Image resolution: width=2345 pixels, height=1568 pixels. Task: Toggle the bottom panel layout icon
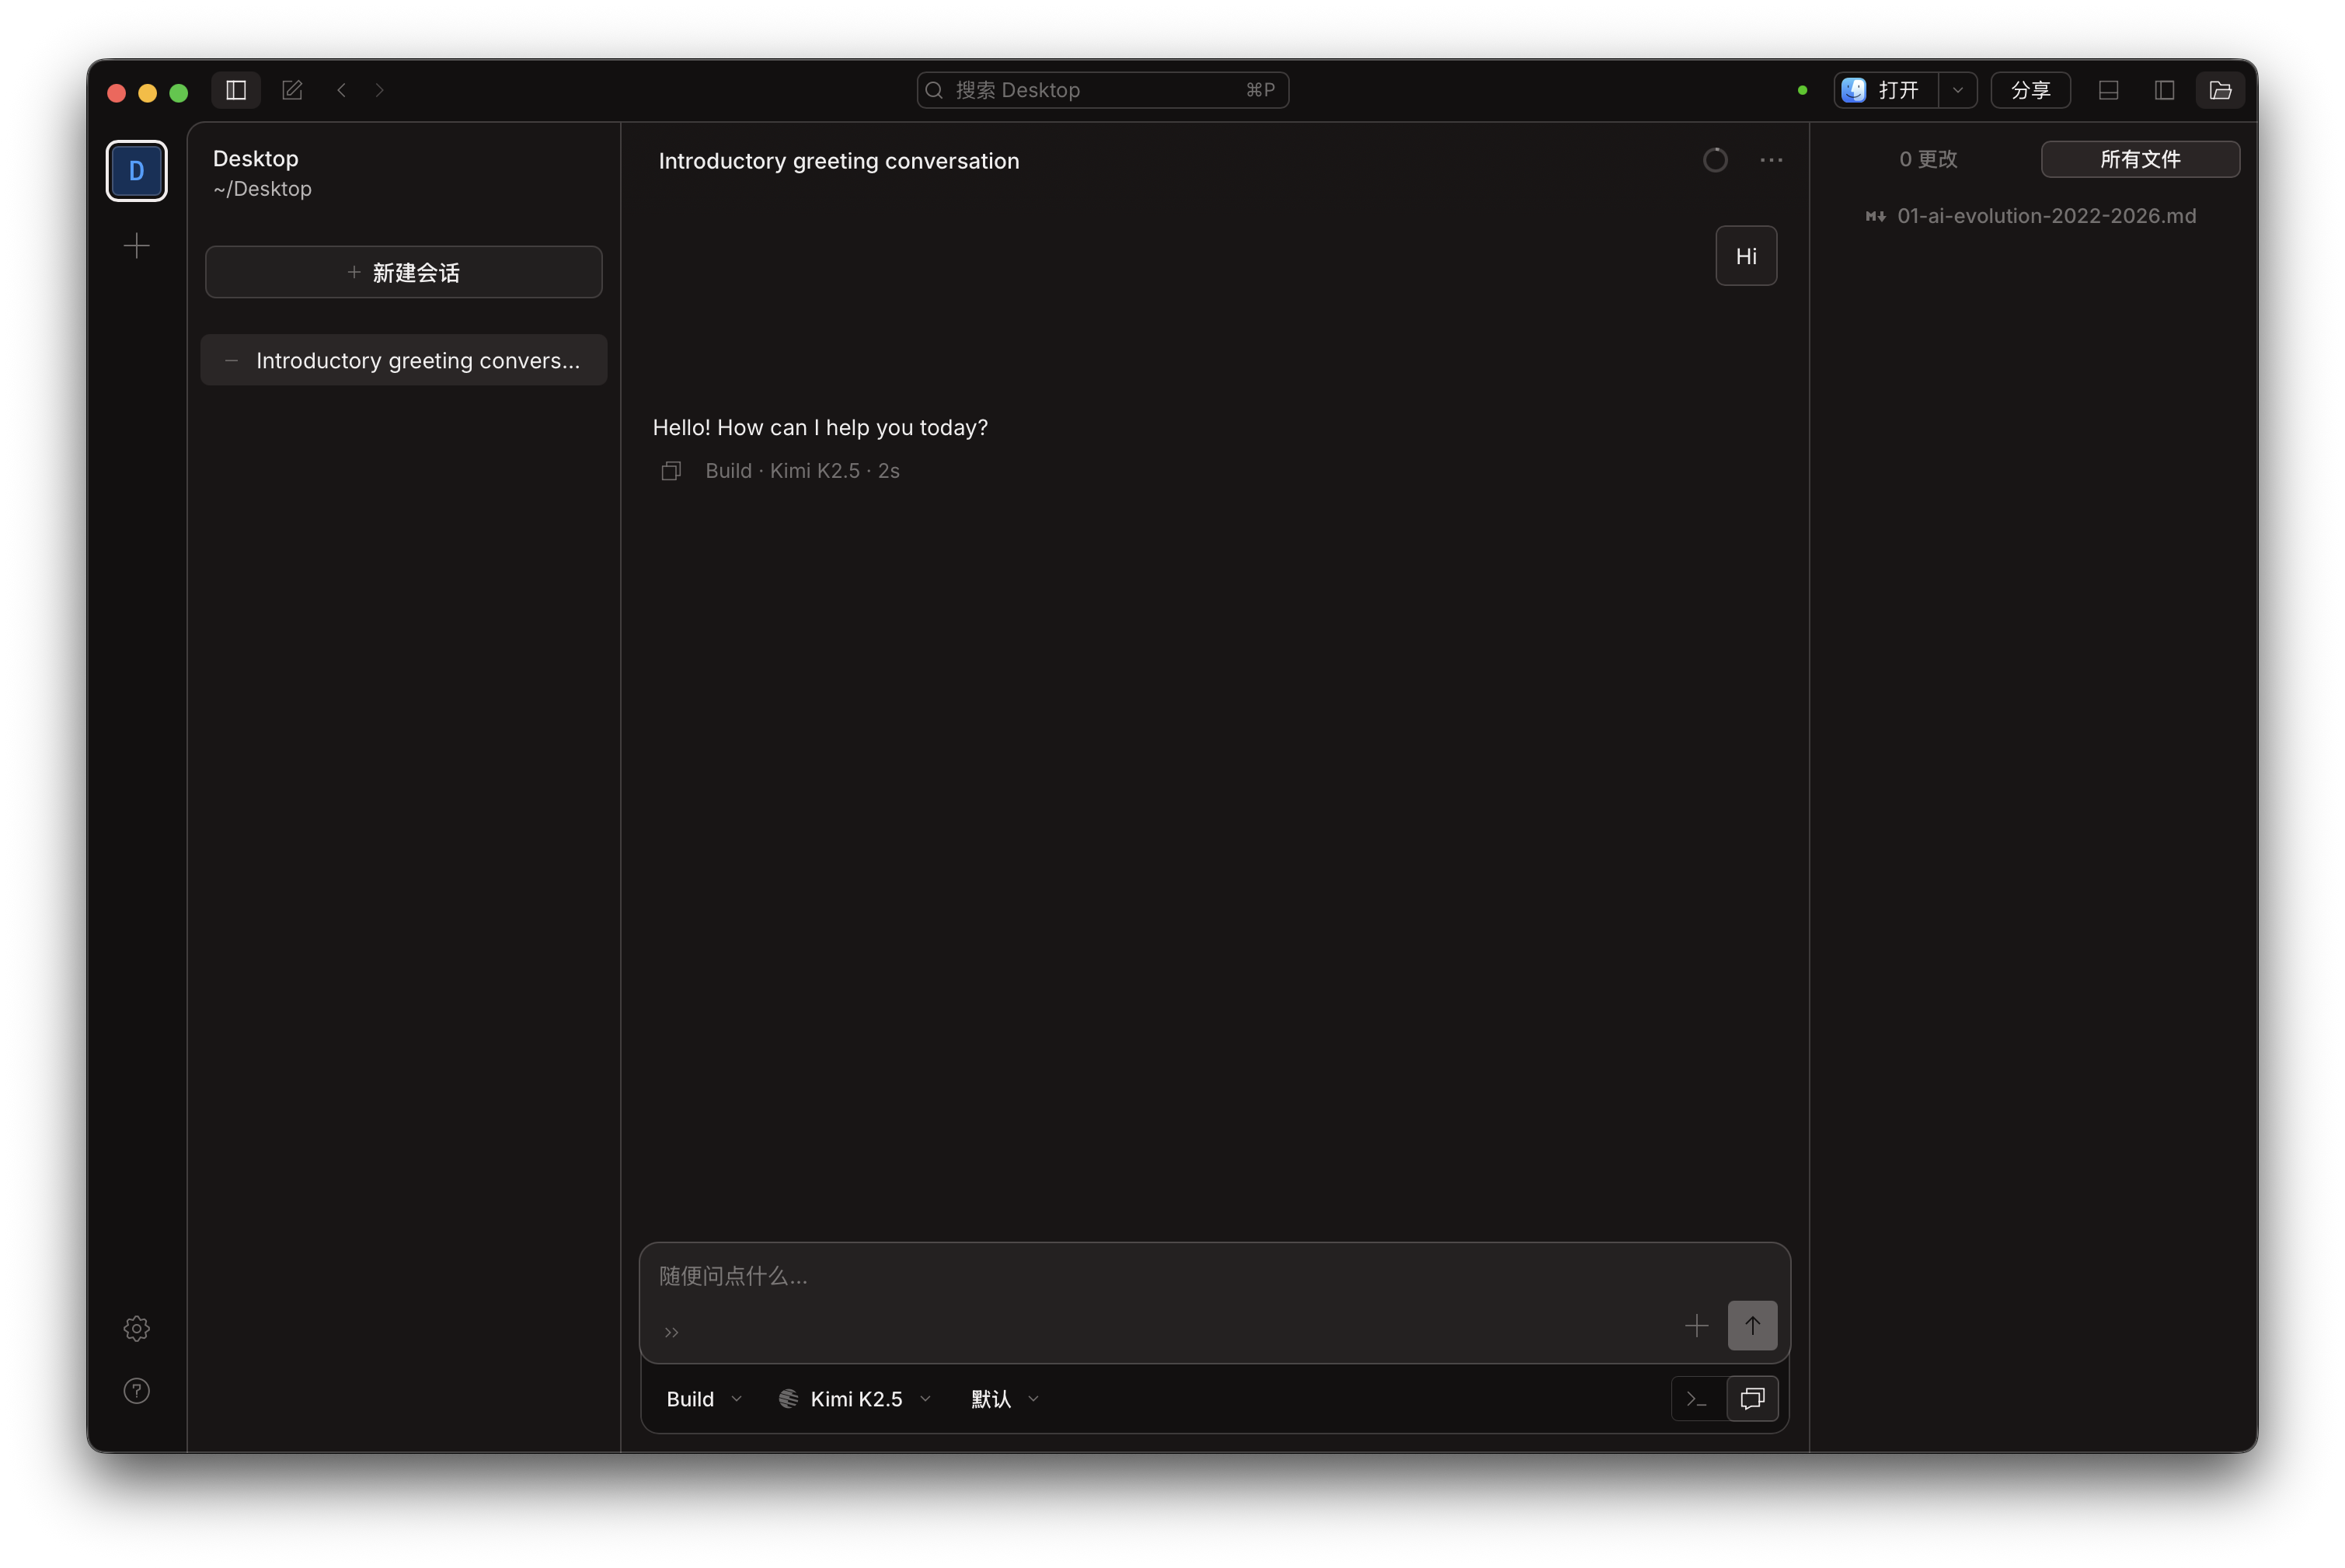[x=2108, y=90]
